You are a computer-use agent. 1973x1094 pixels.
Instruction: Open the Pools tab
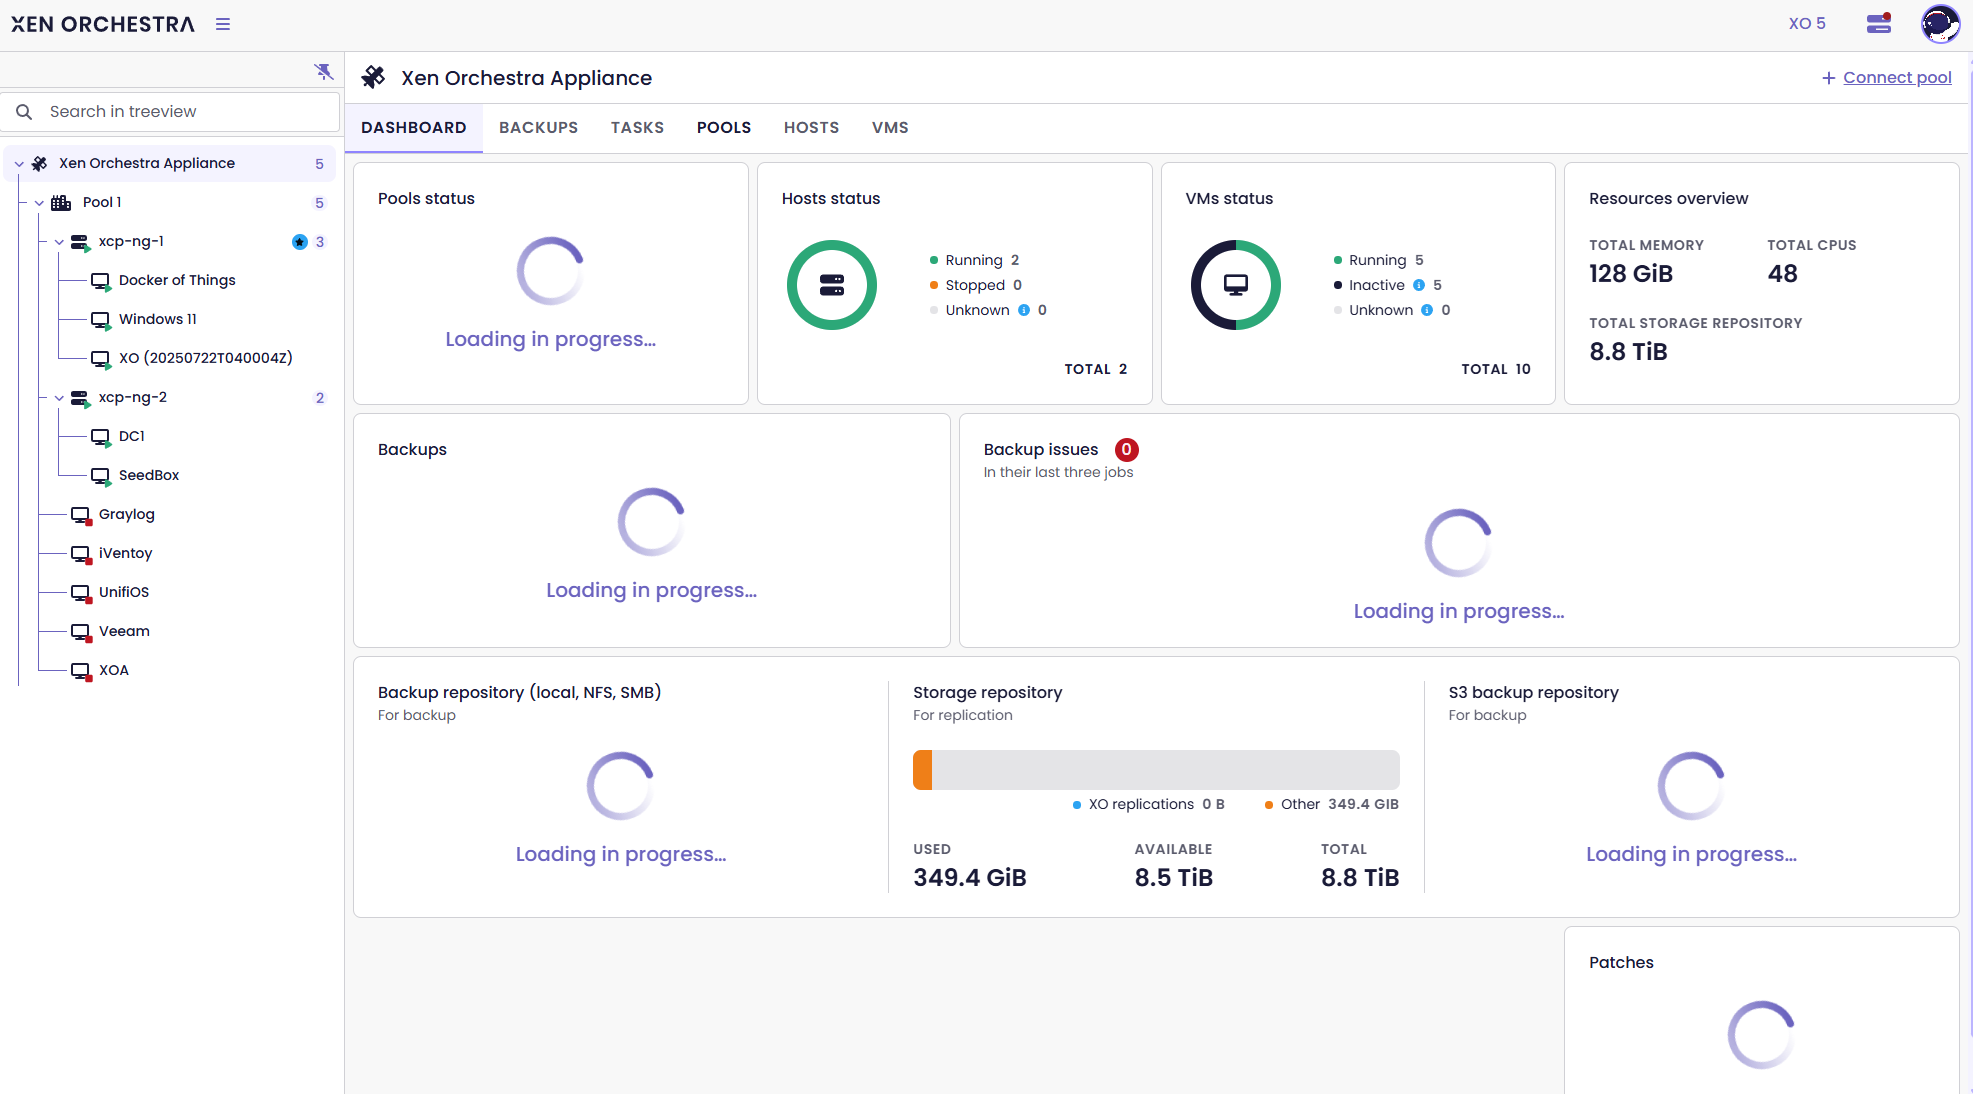pos(724,128)
